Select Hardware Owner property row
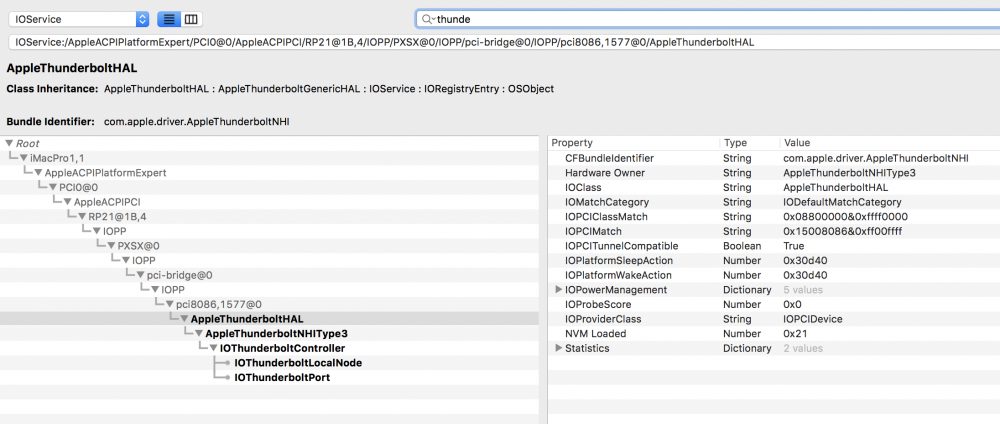 click(x=774, y=172)
